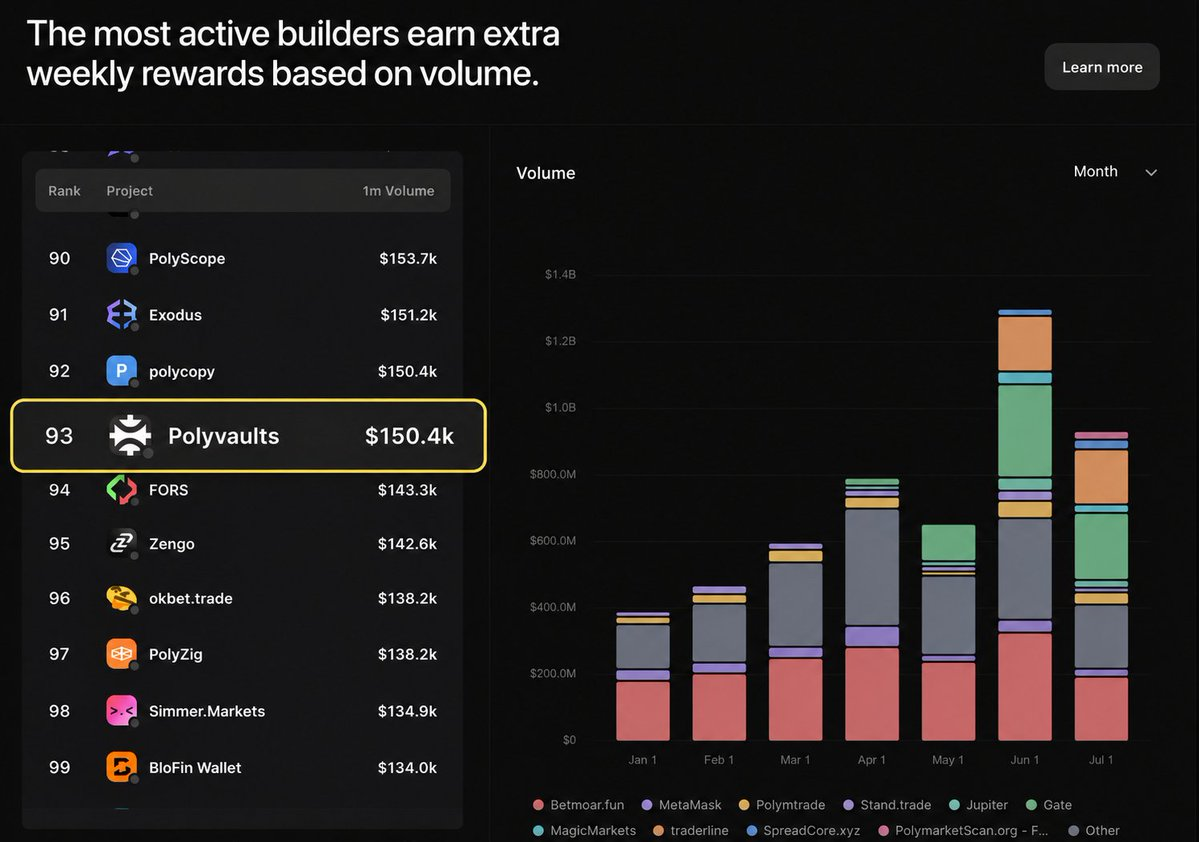Toggle Jupiter legend dot

coord(954,805)
